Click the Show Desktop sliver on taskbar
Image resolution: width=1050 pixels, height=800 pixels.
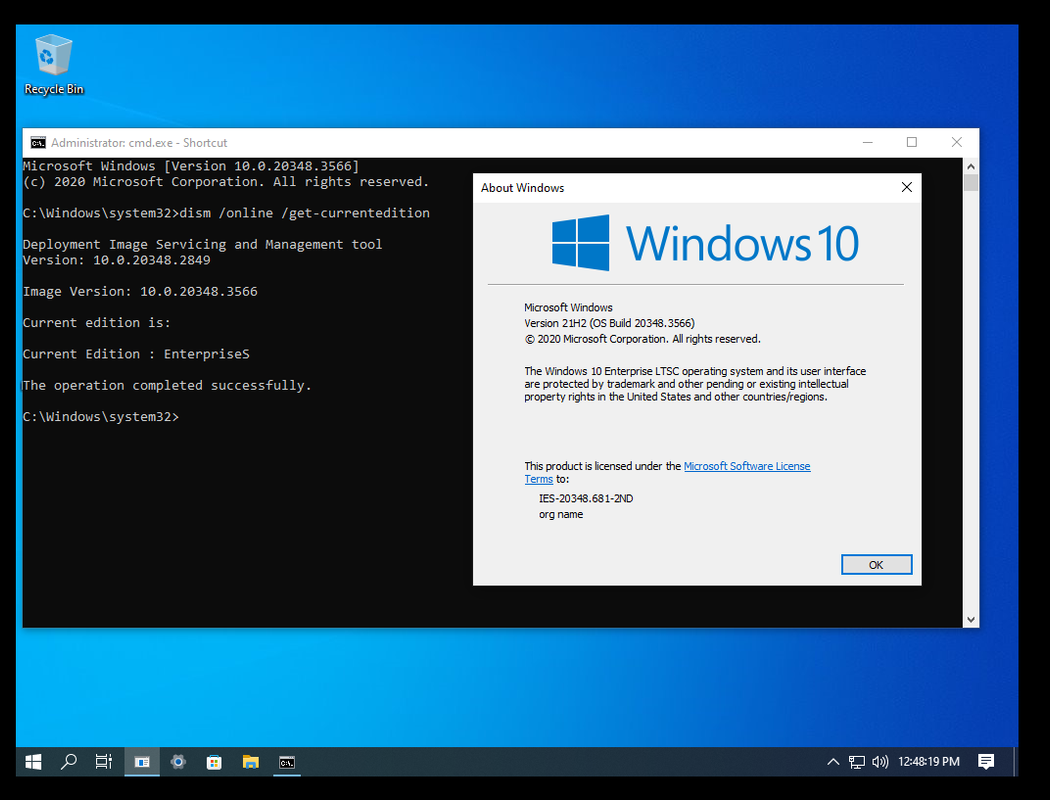[1016, 762]
